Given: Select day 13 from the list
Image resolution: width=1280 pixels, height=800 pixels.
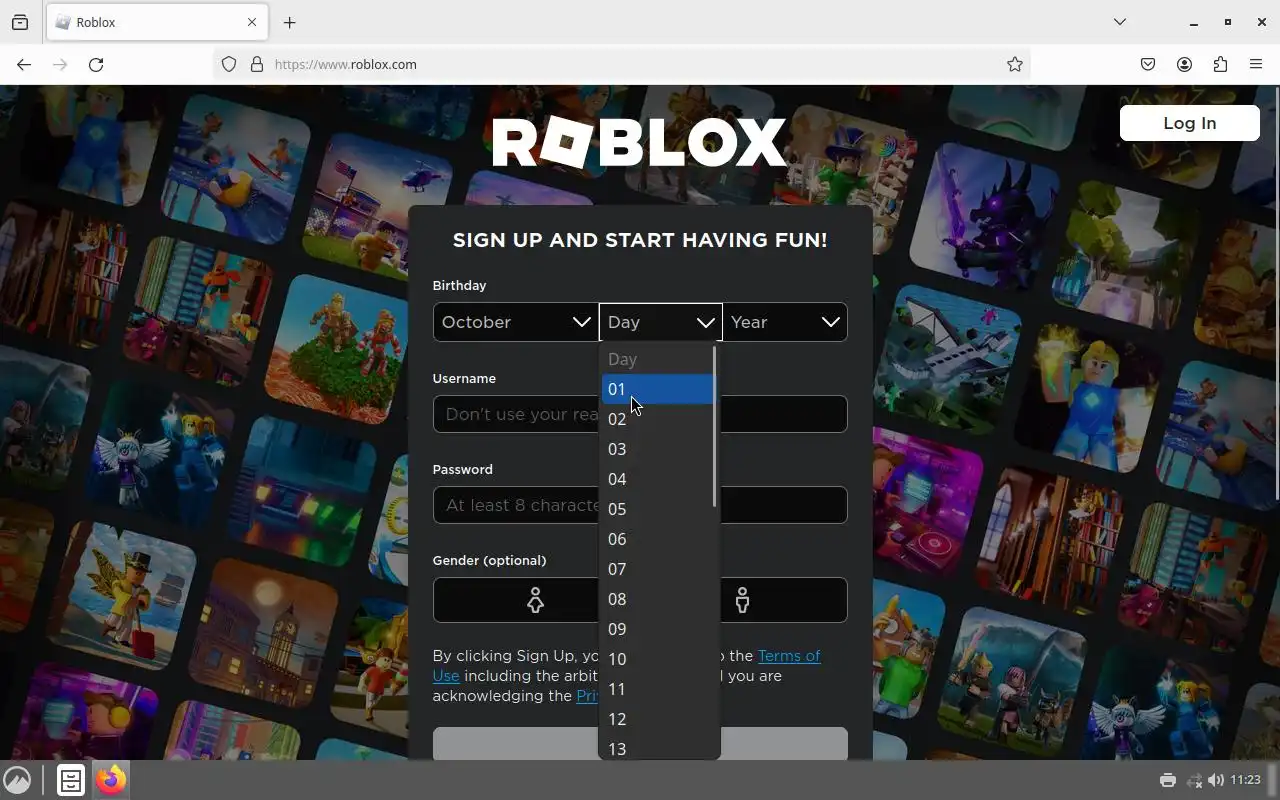Looking at the screenshot, I should (x=657, y=747).
